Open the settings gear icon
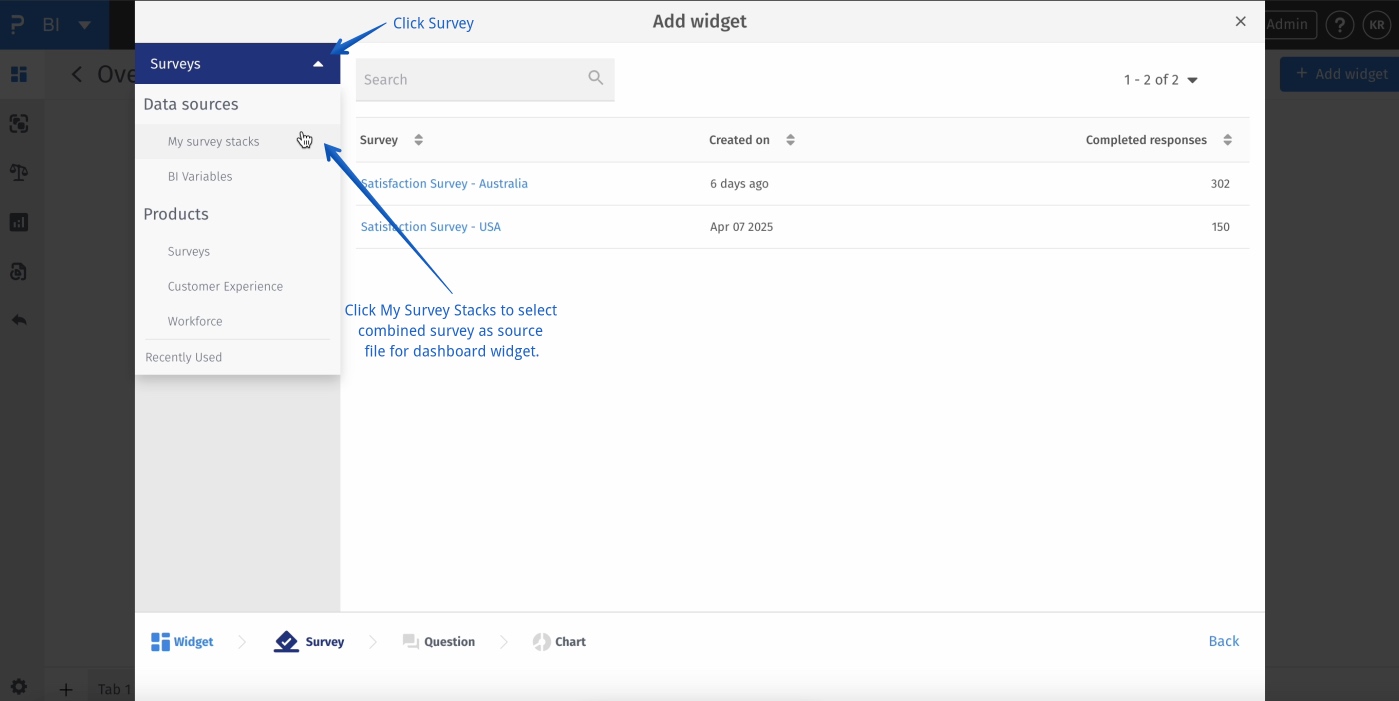This screenshot has height=701, width=1399. click(x=19, y=687)
